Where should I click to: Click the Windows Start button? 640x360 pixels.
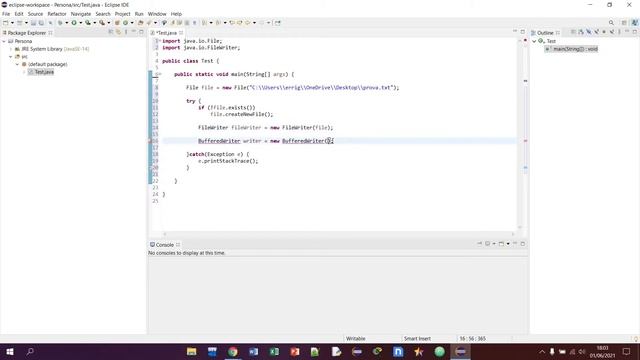10,351
